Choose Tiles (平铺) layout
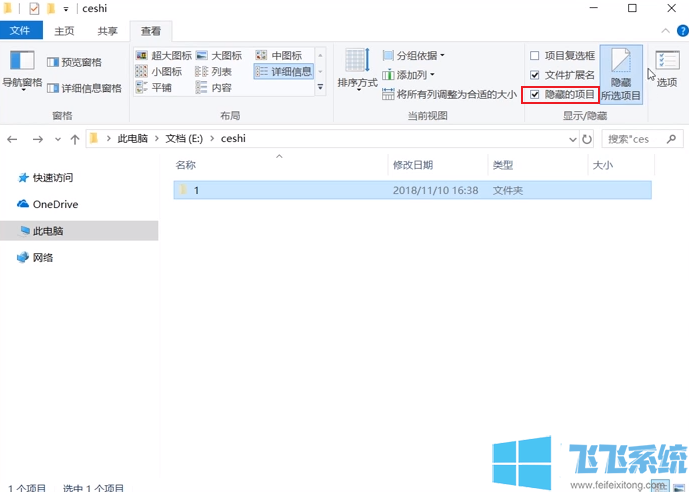This screenshot has height=492, width=689. pyautogui.click(x=153, y=88)
